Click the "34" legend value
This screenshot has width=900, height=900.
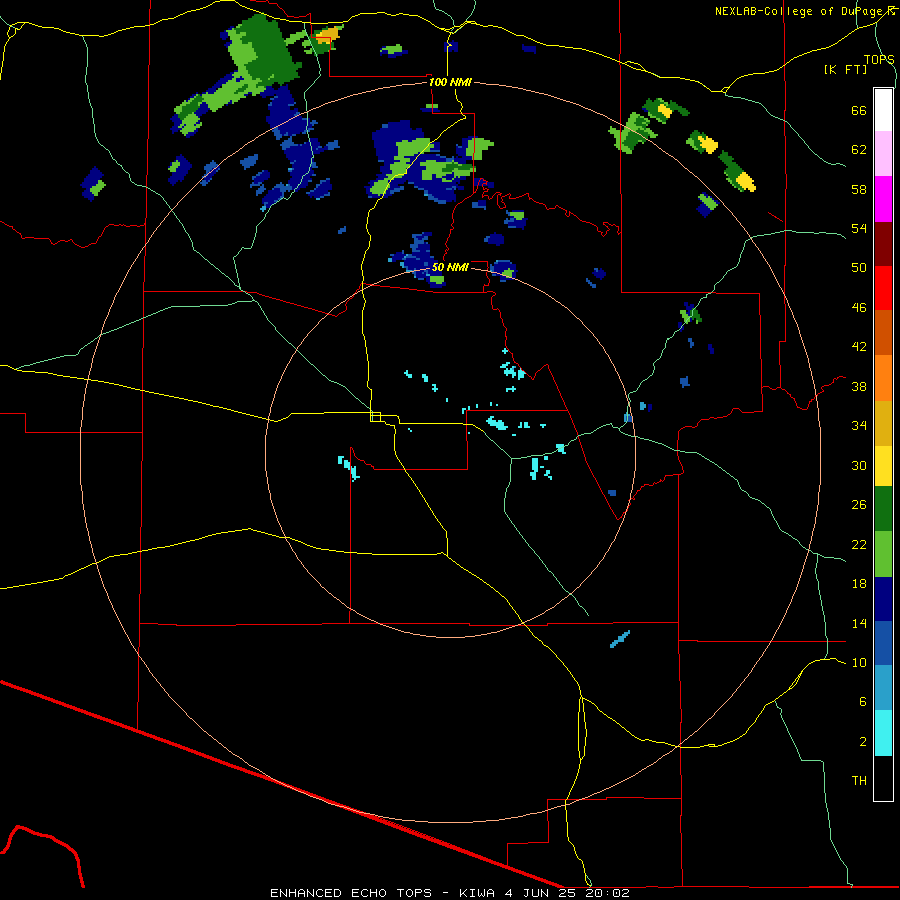click(859, 426)
